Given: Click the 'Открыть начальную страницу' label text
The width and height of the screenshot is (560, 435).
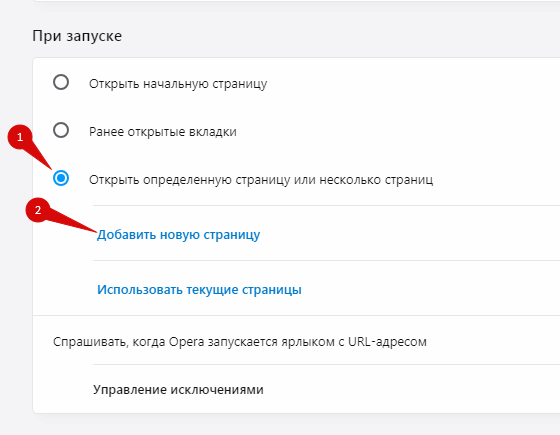Looking at the screenshot, I should tap(178, 84).
